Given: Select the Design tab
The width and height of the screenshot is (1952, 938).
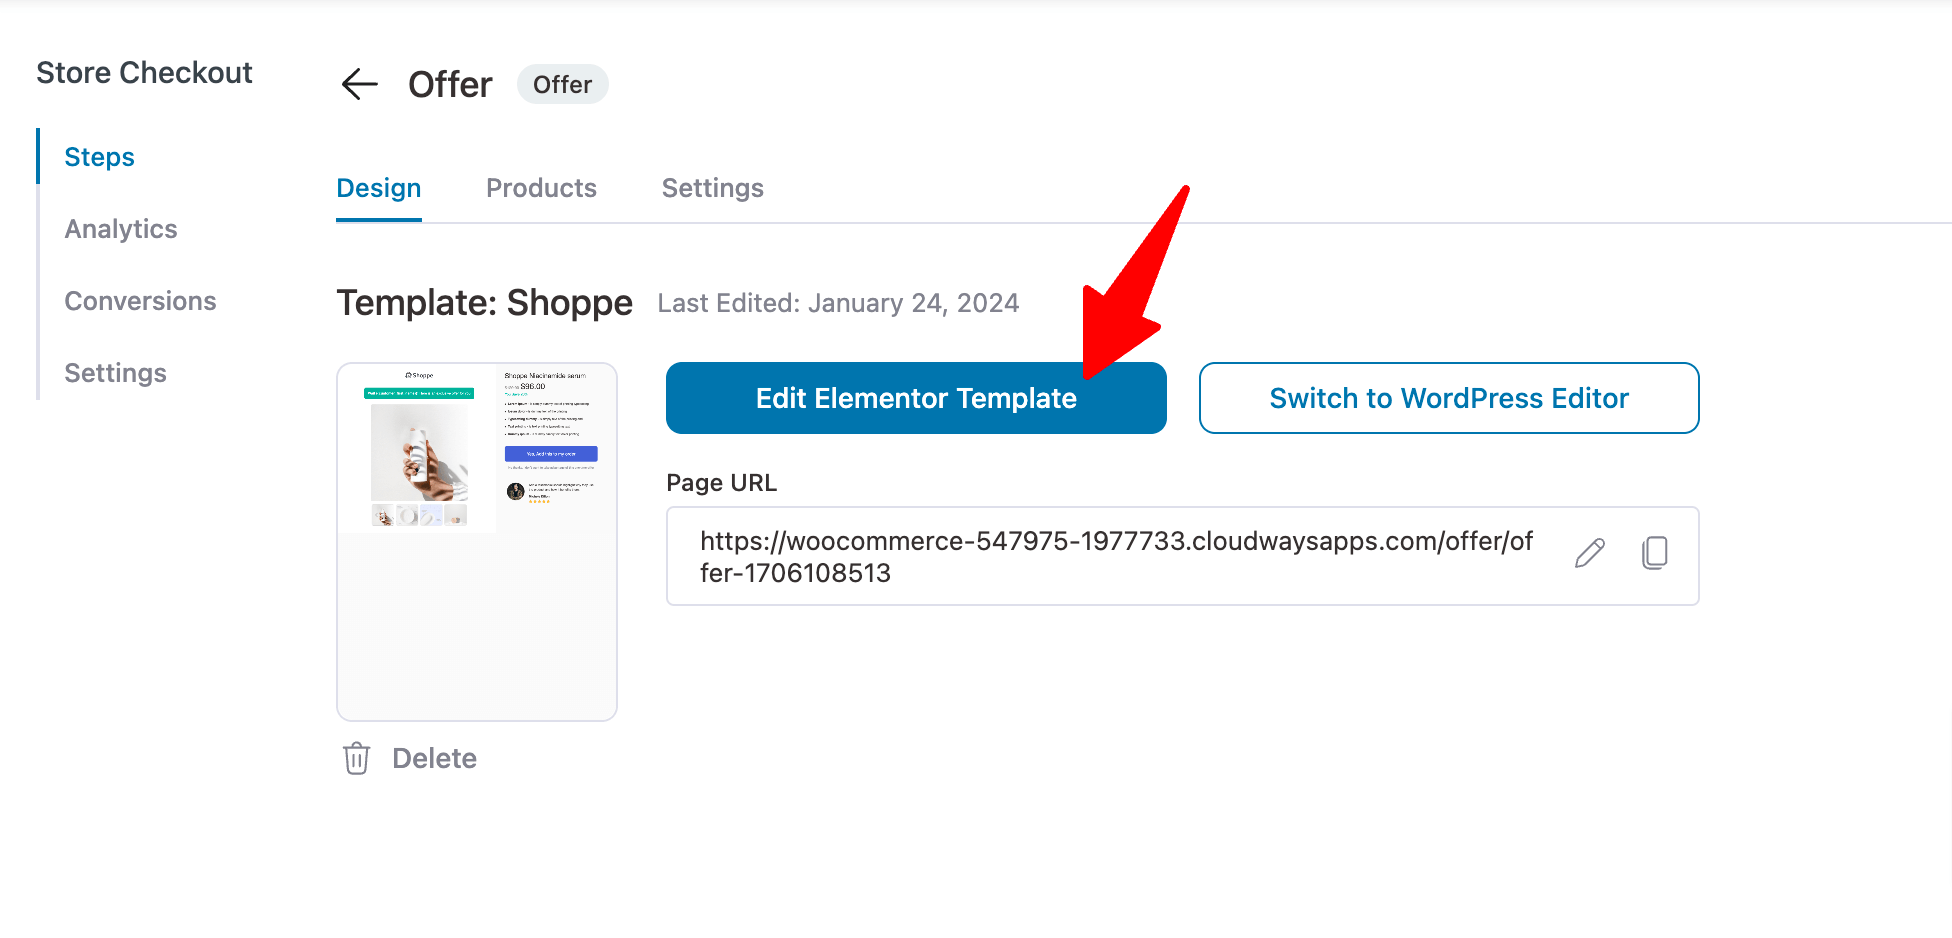Looking at the screenshot, I should 378,188.
